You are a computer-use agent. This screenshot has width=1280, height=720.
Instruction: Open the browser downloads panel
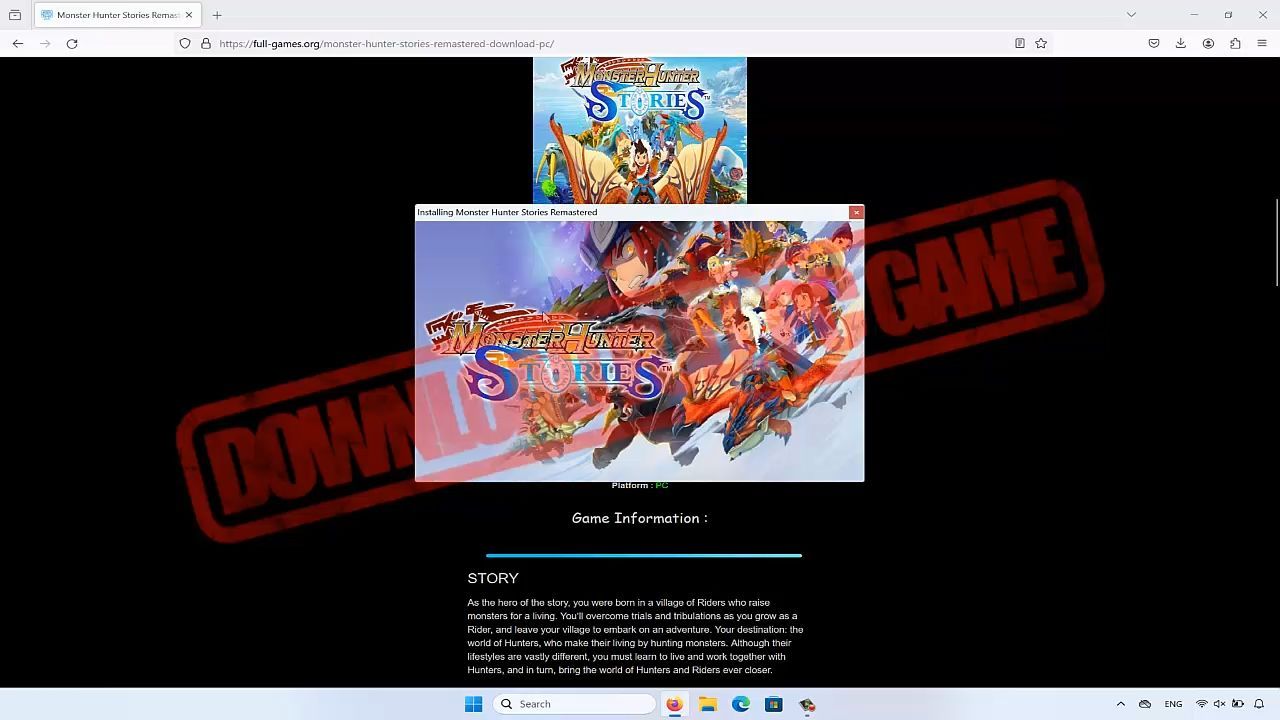click(1181, 43)
